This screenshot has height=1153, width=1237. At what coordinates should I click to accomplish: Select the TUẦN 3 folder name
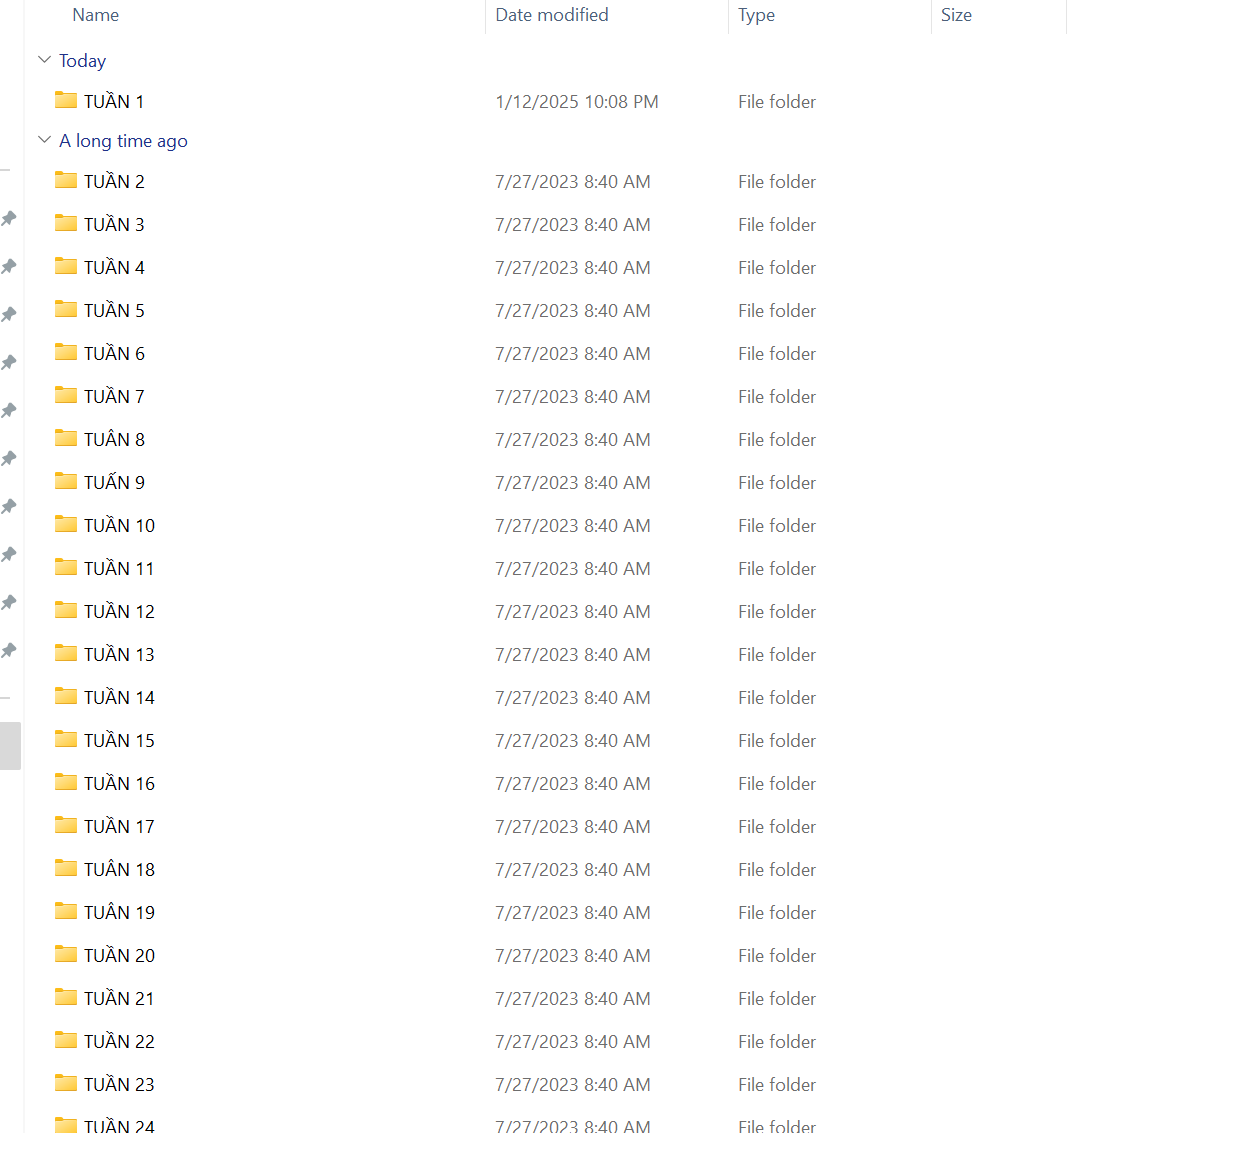(114, 225)
